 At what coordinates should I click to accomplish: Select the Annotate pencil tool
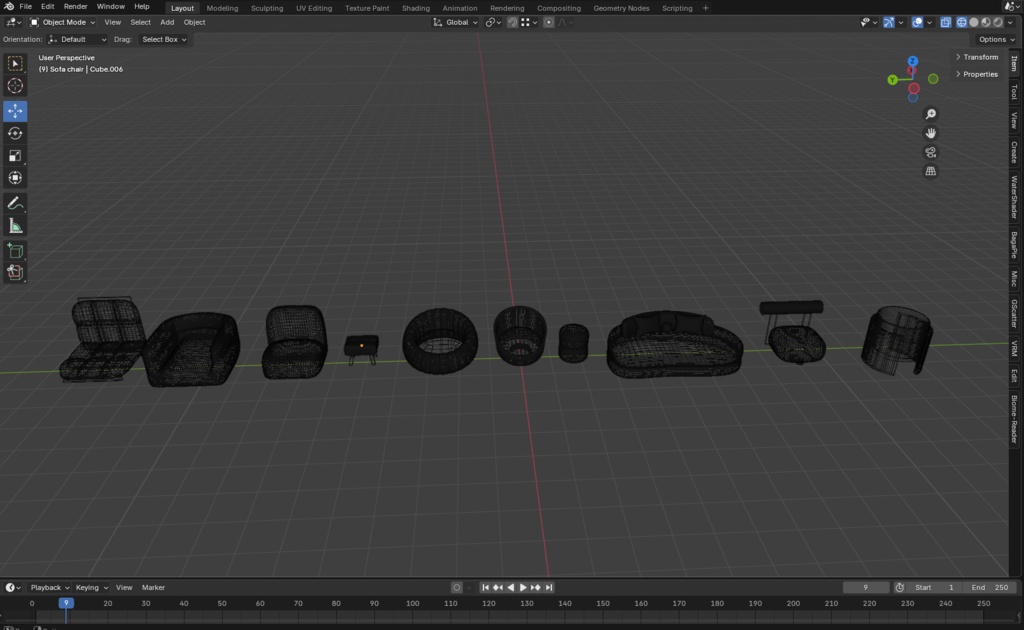coord(15,204)
